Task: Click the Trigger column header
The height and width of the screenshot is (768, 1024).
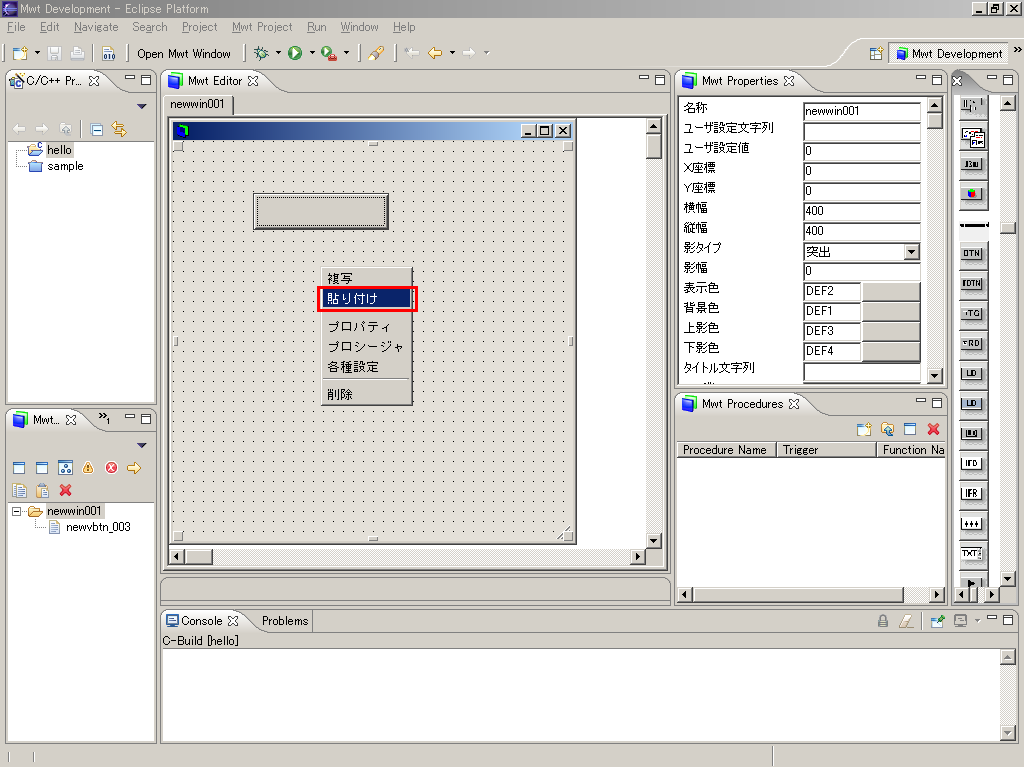Action: 825,450
